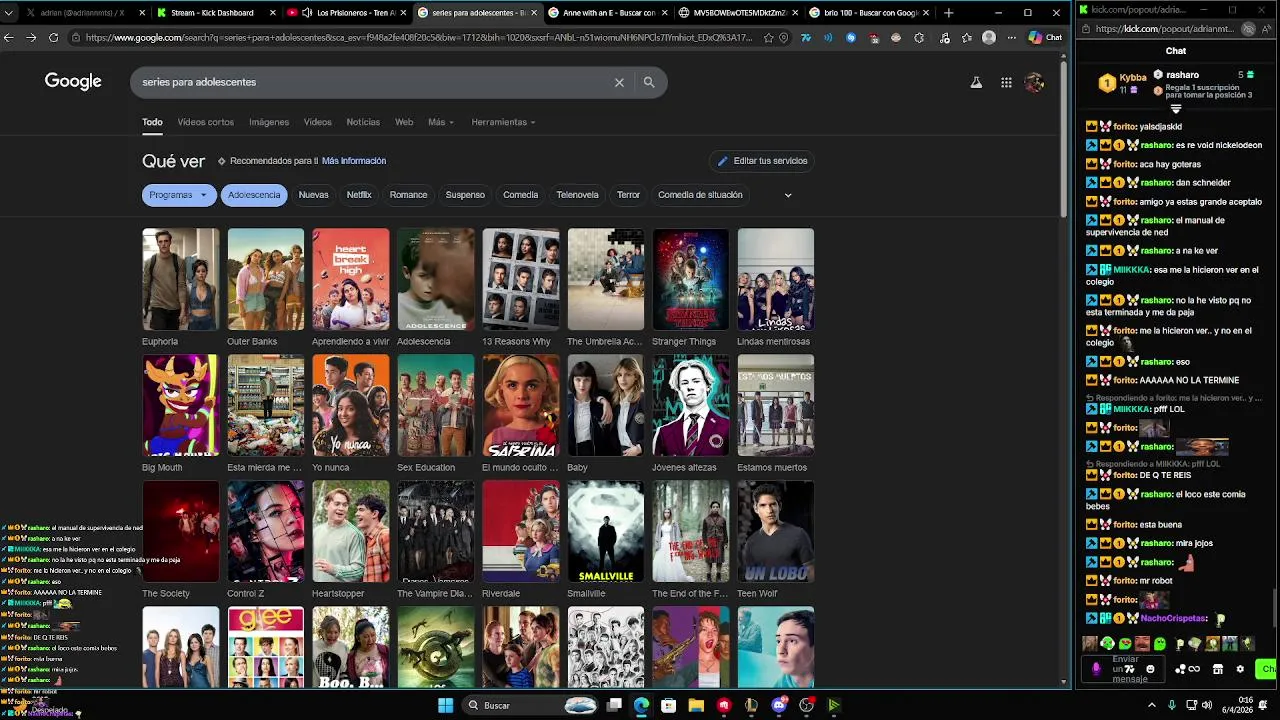
Task: Open the volume control in system tray
Action: coord(1207,705)
